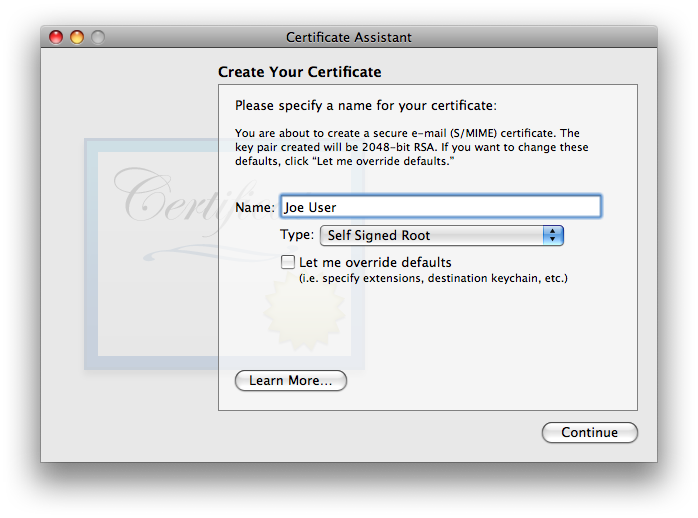Click the '(i.e. specify extensions, destination keychain, etc.)' note

point(433,278)
